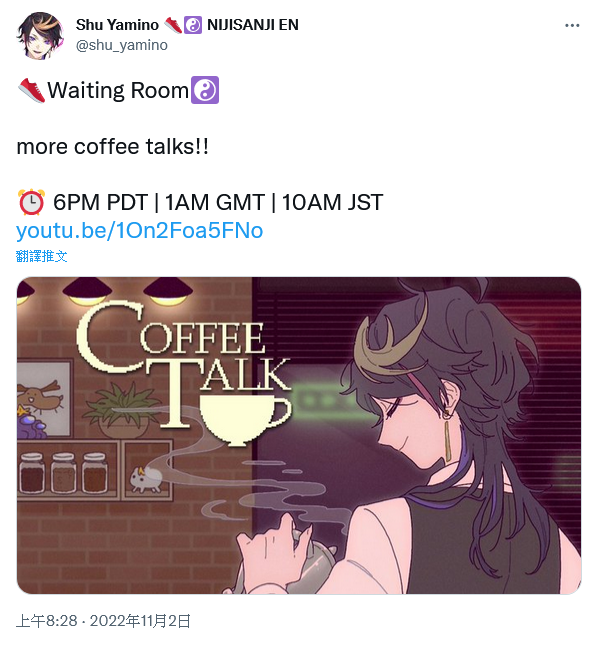
Task: Click the framed dog picture in the thumbnail
Action: tap(44, 398)
